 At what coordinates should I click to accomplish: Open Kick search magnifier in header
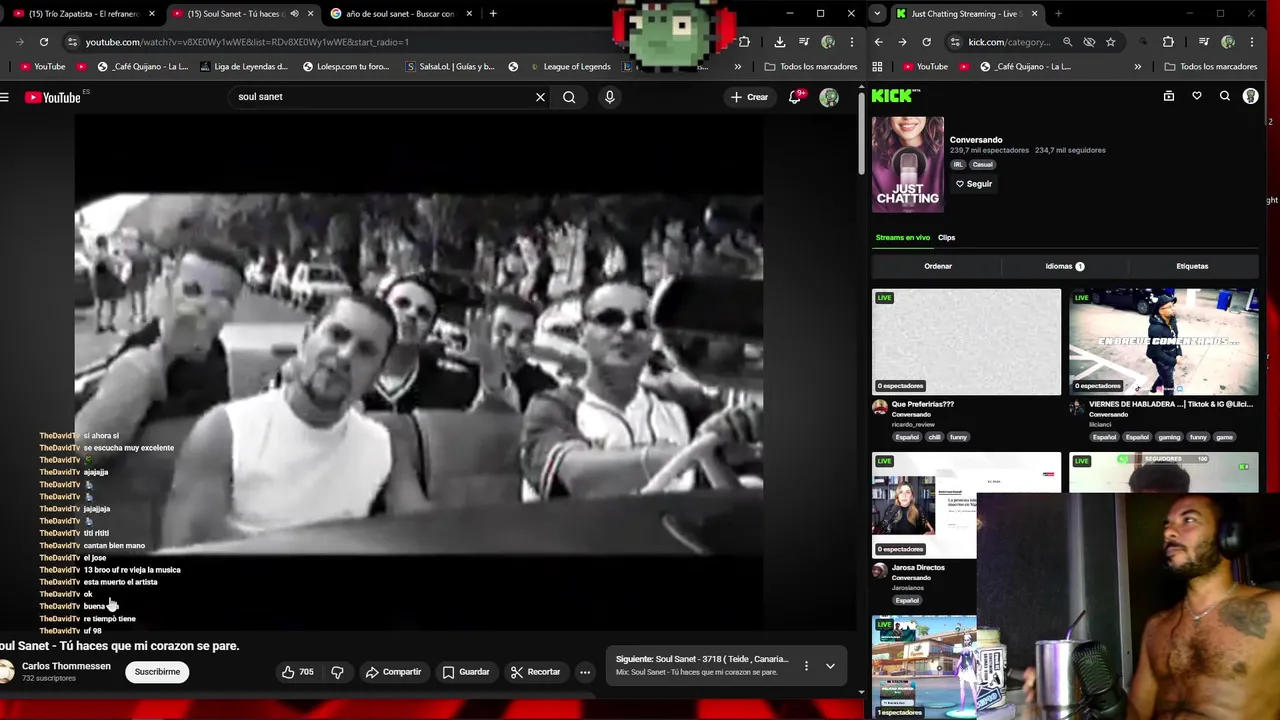(1225, 96)
